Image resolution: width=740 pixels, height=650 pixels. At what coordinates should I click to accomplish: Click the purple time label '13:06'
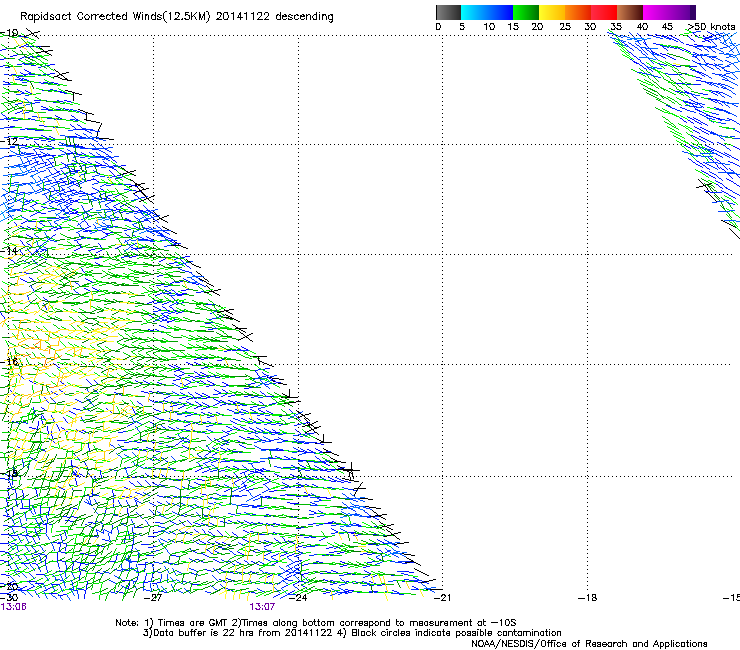tap(13, 607)
